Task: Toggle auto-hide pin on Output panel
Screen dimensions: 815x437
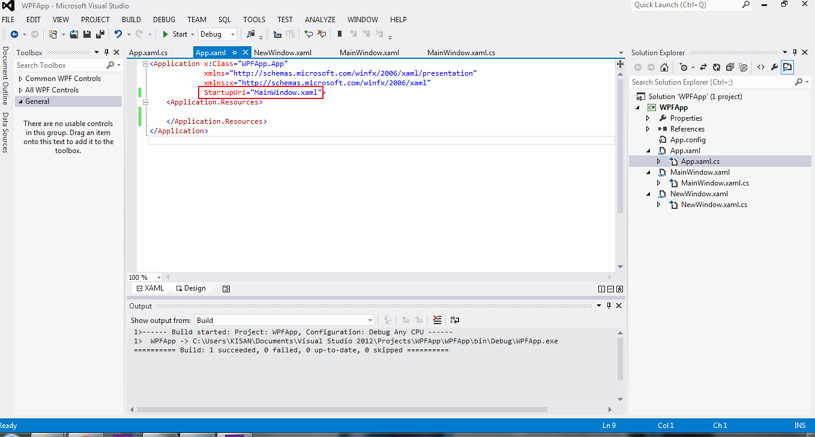Action: coord(609,306)
